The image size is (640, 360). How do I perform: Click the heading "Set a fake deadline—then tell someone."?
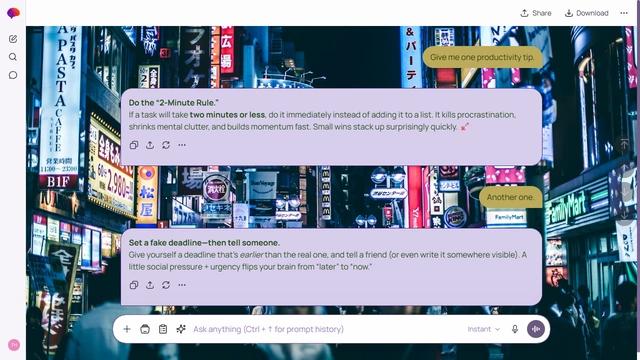click(204, 242)
